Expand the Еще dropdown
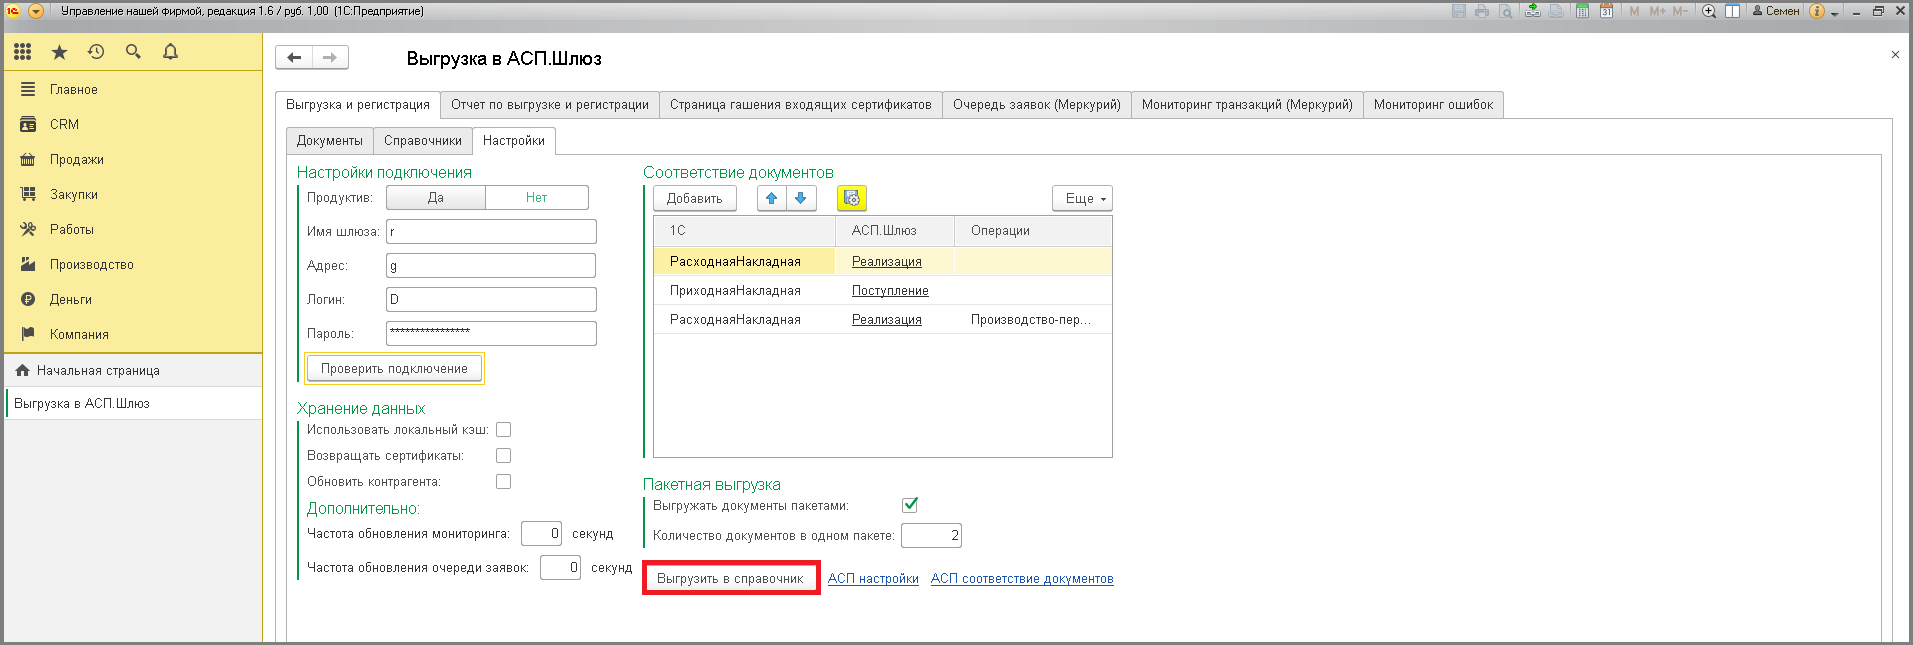The width and height of the screenshot is (1913, 645). [1082, 198]
